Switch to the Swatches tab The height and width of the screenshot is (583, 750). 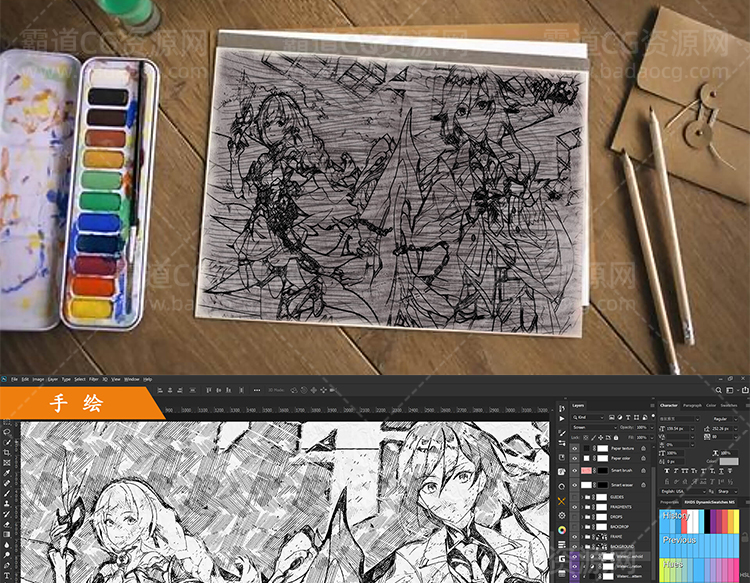tap(729, 406)
